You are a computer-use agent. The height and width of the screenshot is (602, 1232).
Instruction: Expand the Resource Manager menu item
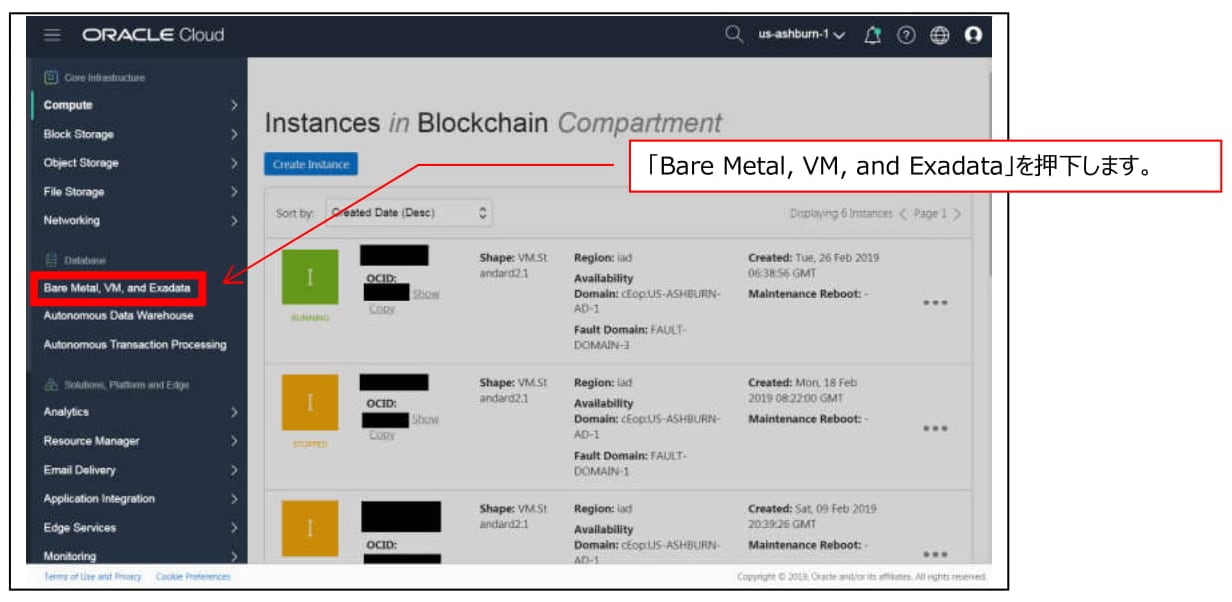click(139, 441)
